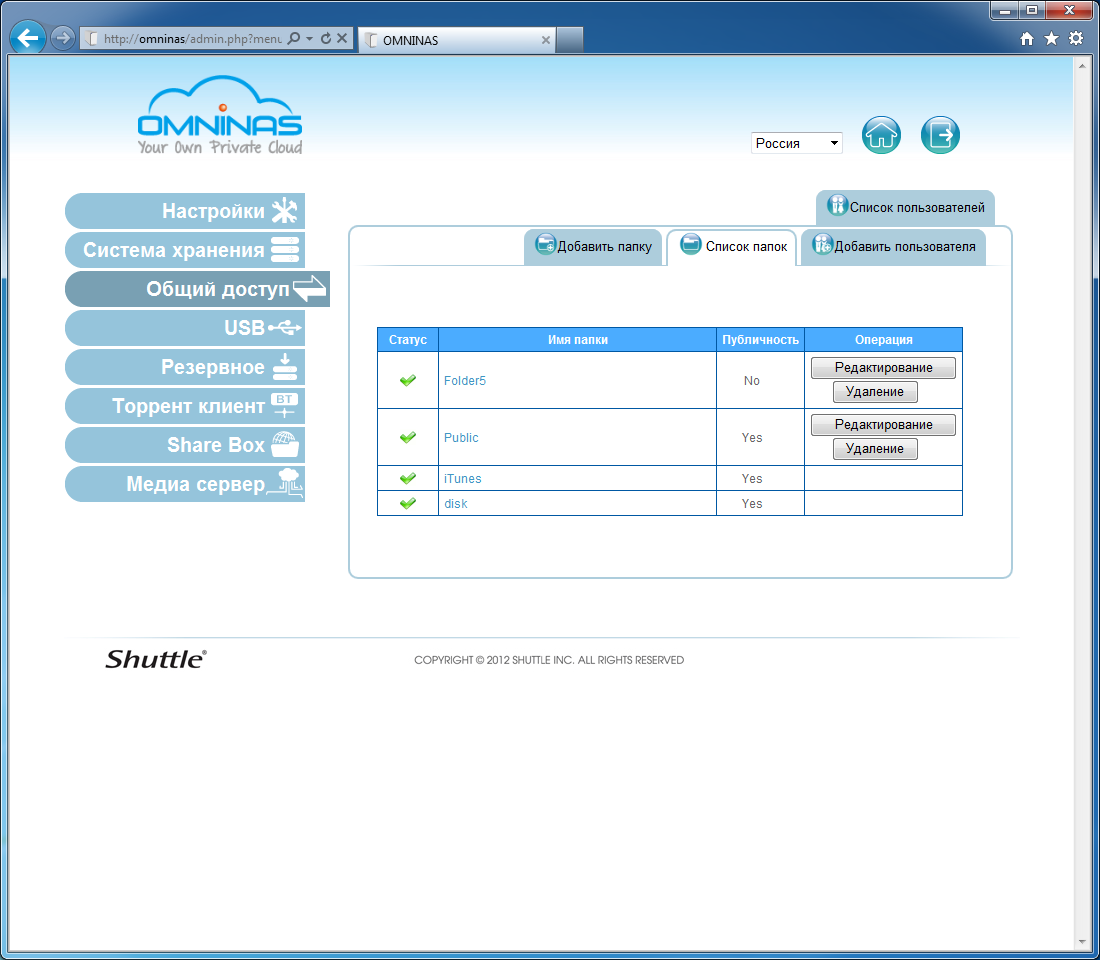
Task: Click the Публичность column header
Action: (x=760, y=340)
